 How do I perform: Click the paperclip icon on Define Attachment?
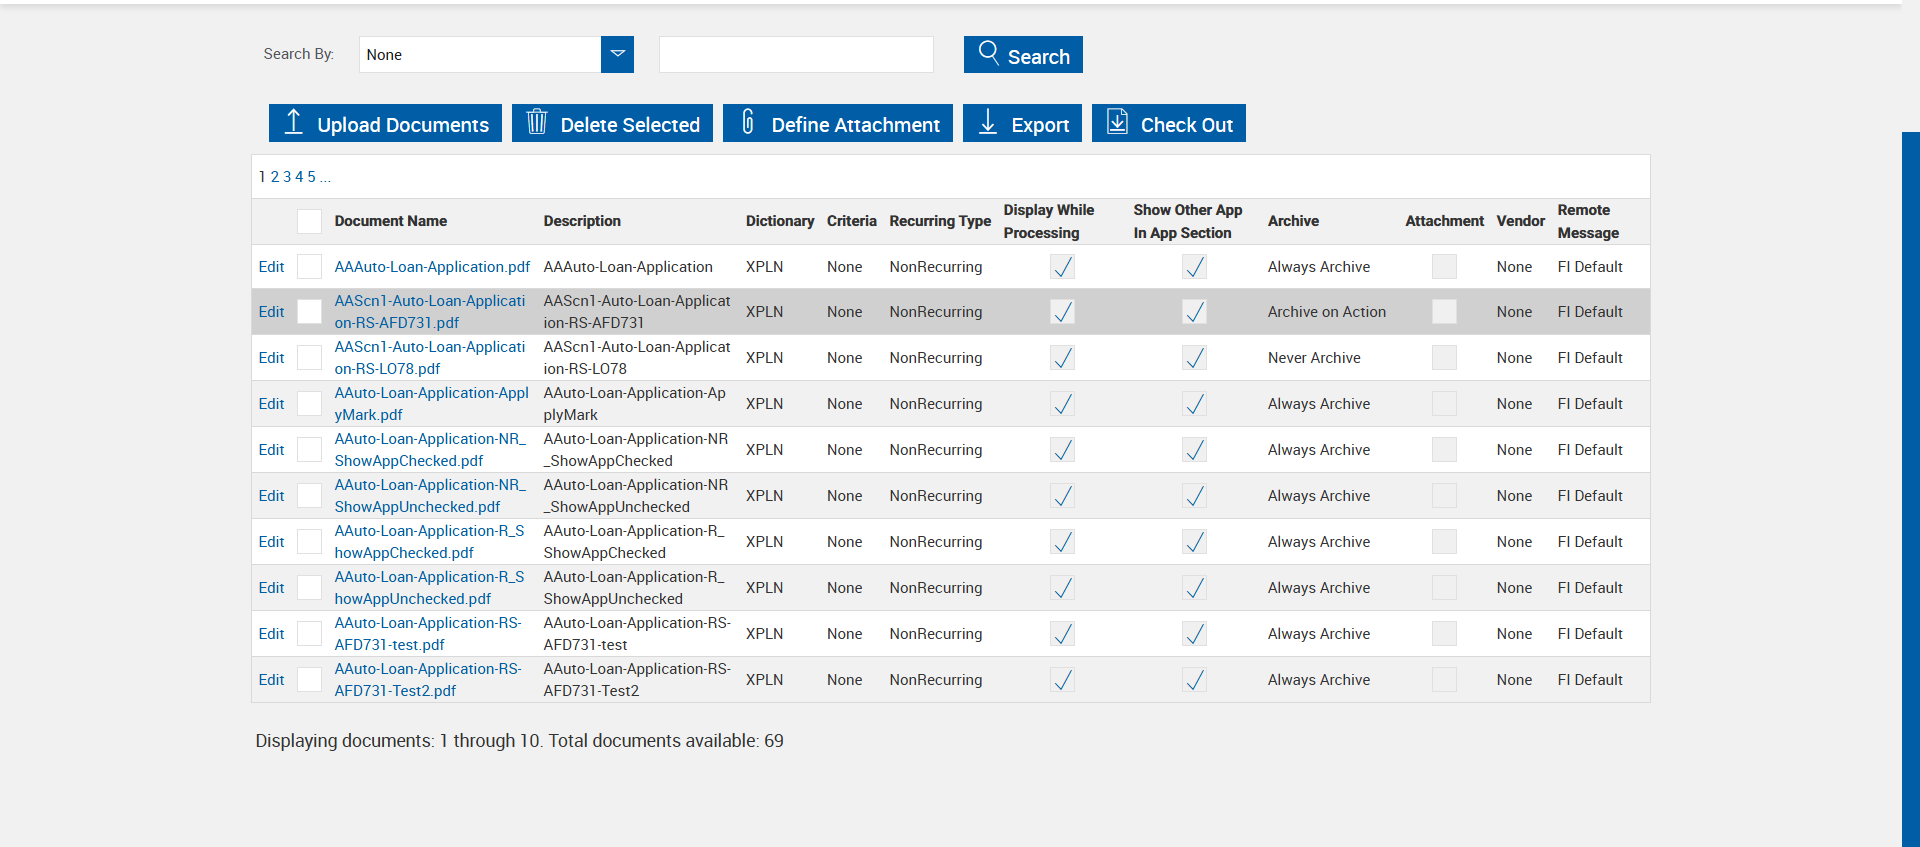click(x=748, y=122)
